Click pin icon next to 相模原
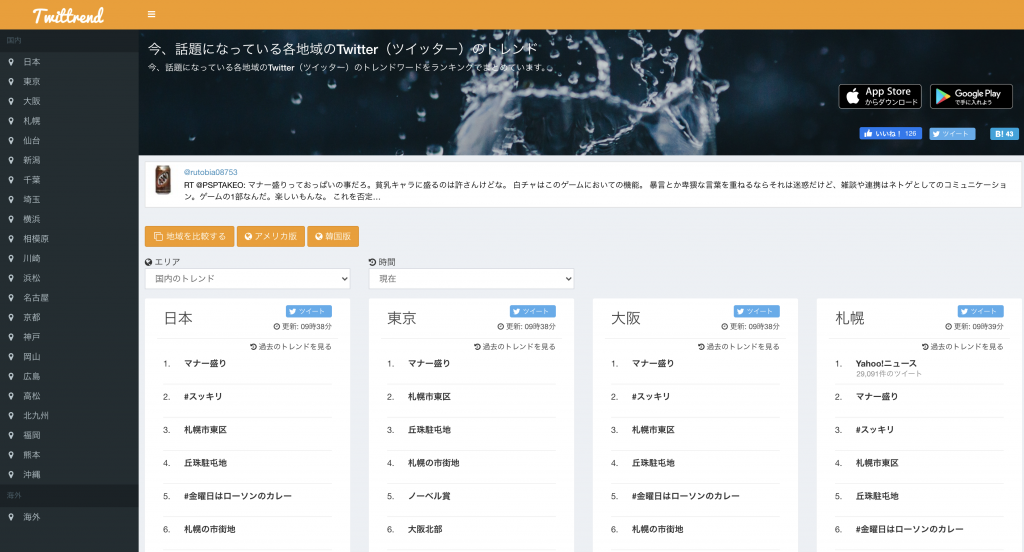 coord(11,238)
